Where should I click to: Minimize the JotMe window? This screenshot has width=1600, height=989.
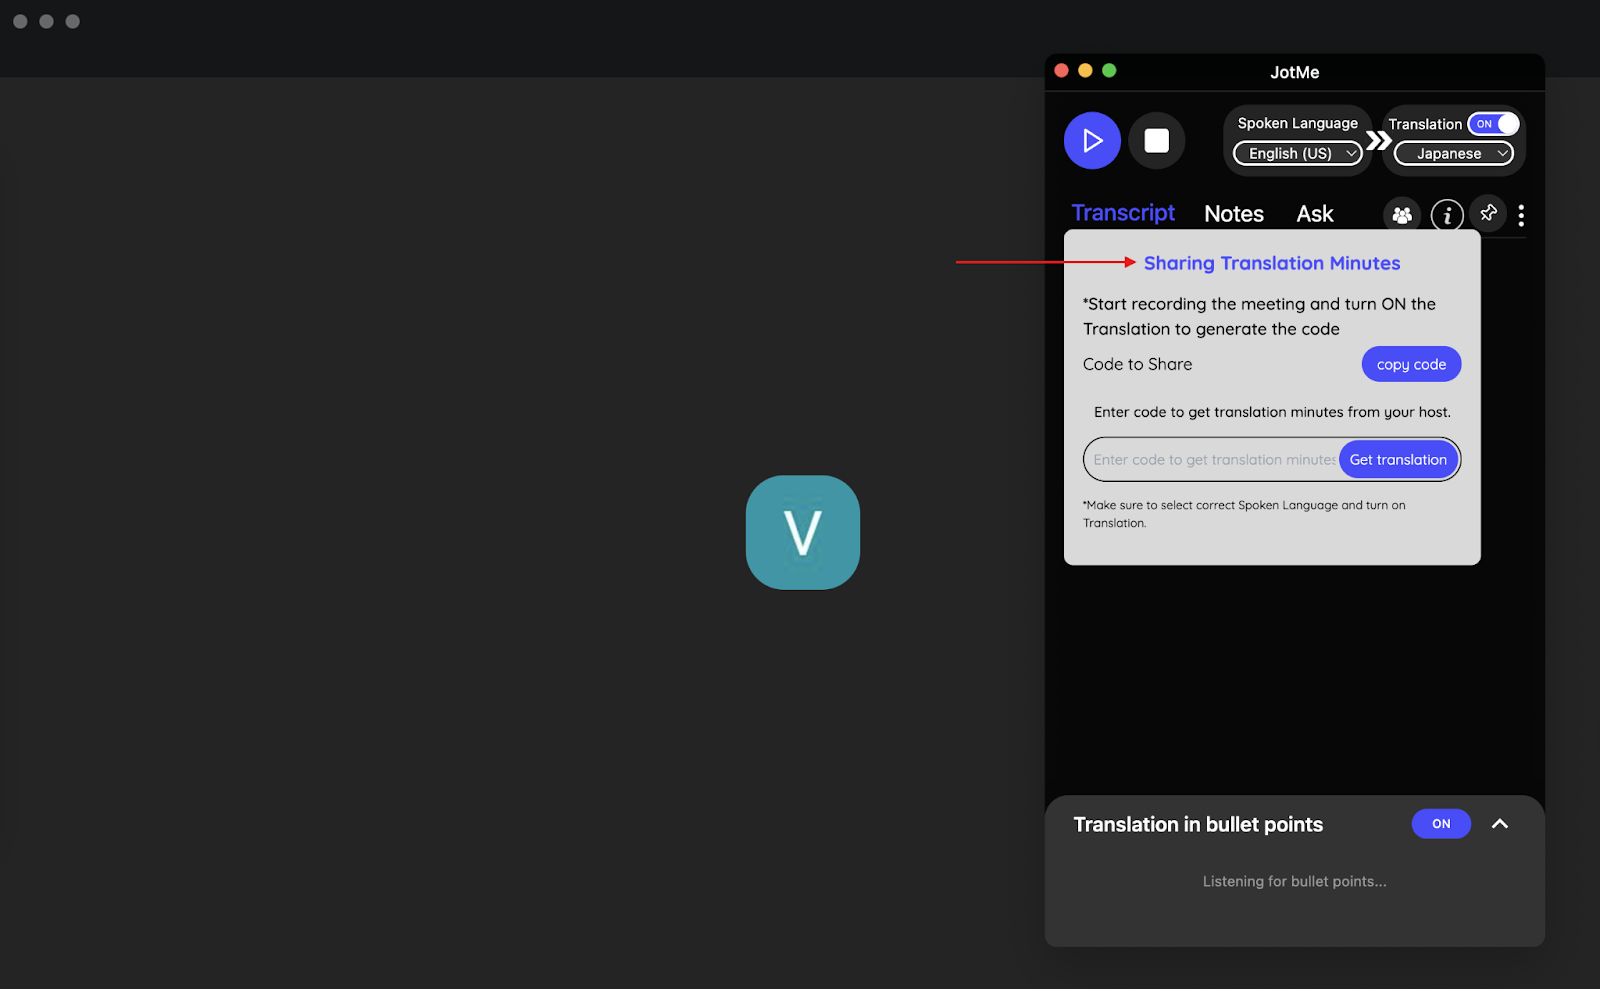point(1085,70)
